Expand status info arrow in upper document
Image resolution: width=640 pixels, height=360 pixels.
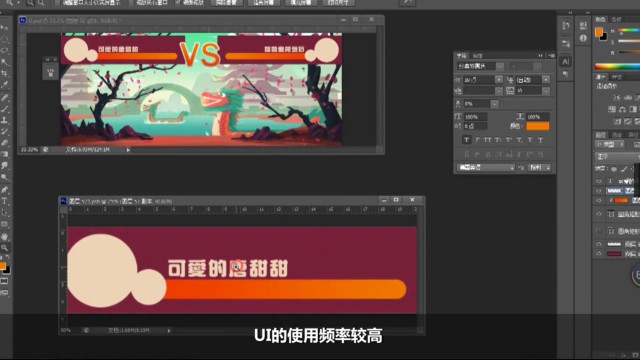tap(128, 150)
